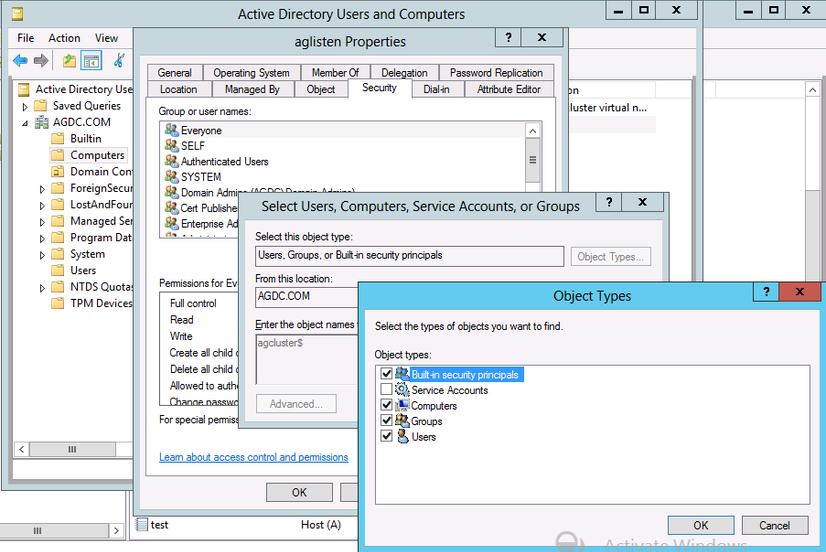Click the Domain Controllers OU icon
This screenshot has width=826, height=552.
click(x=58, y=172)
